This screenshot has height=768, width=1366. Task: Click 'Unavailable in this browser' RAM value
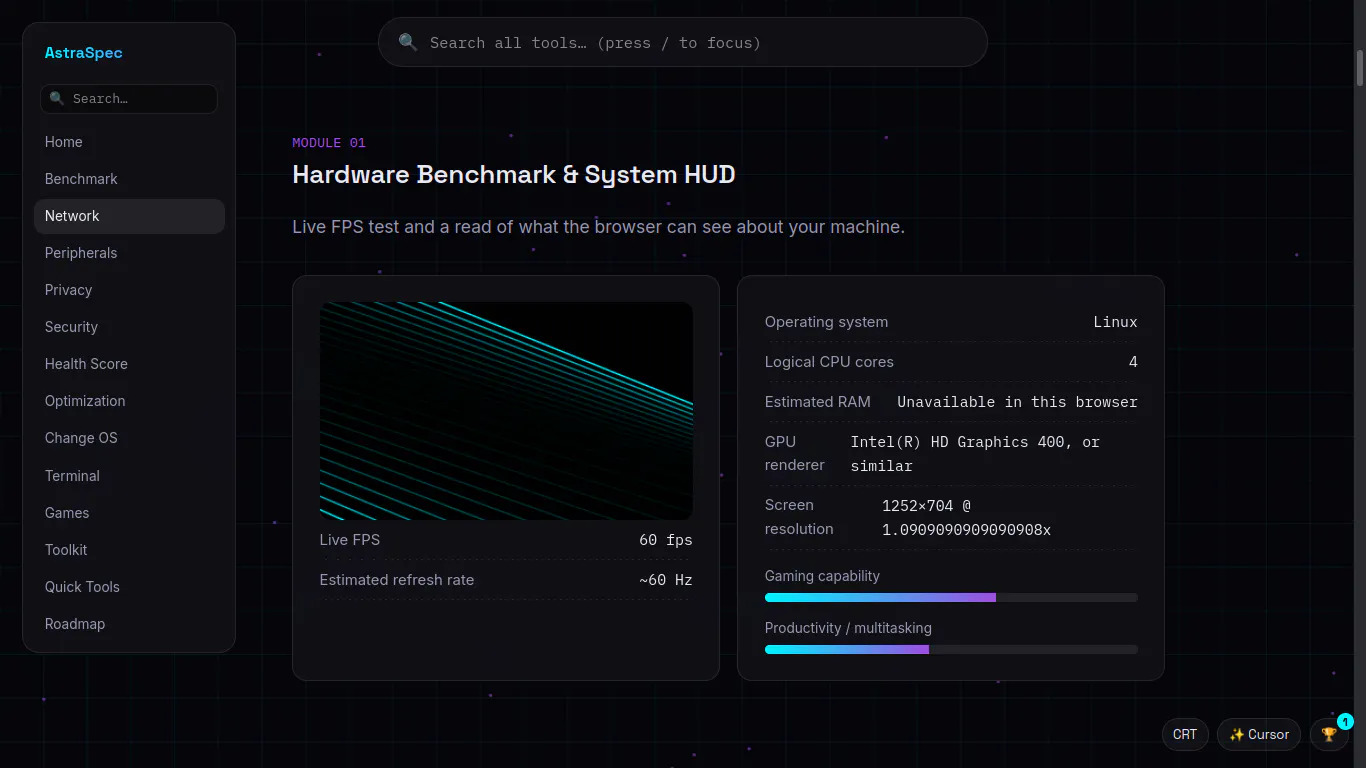pos(1017,402)
